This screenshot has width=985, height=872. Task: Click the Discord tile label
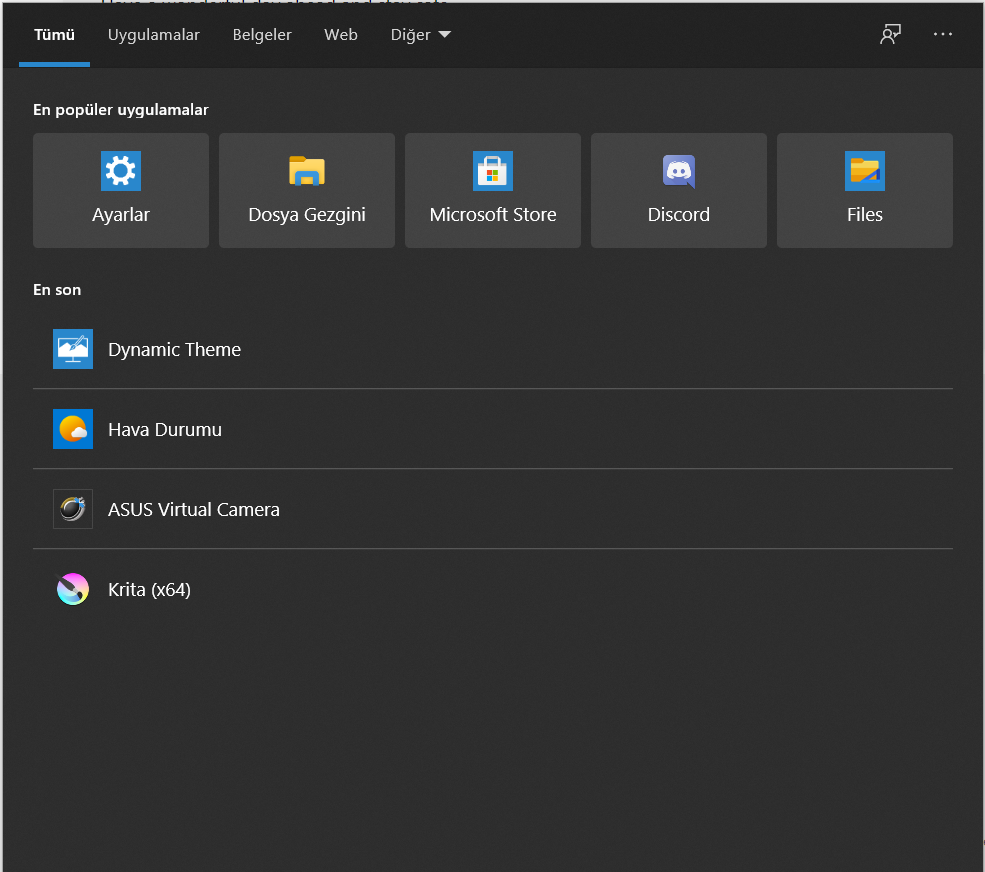click(678, 215)
